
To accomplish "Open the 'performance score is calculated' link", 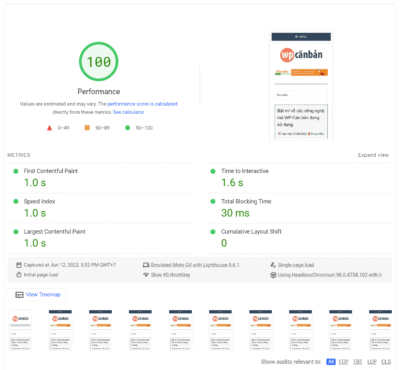I will 142,104.
